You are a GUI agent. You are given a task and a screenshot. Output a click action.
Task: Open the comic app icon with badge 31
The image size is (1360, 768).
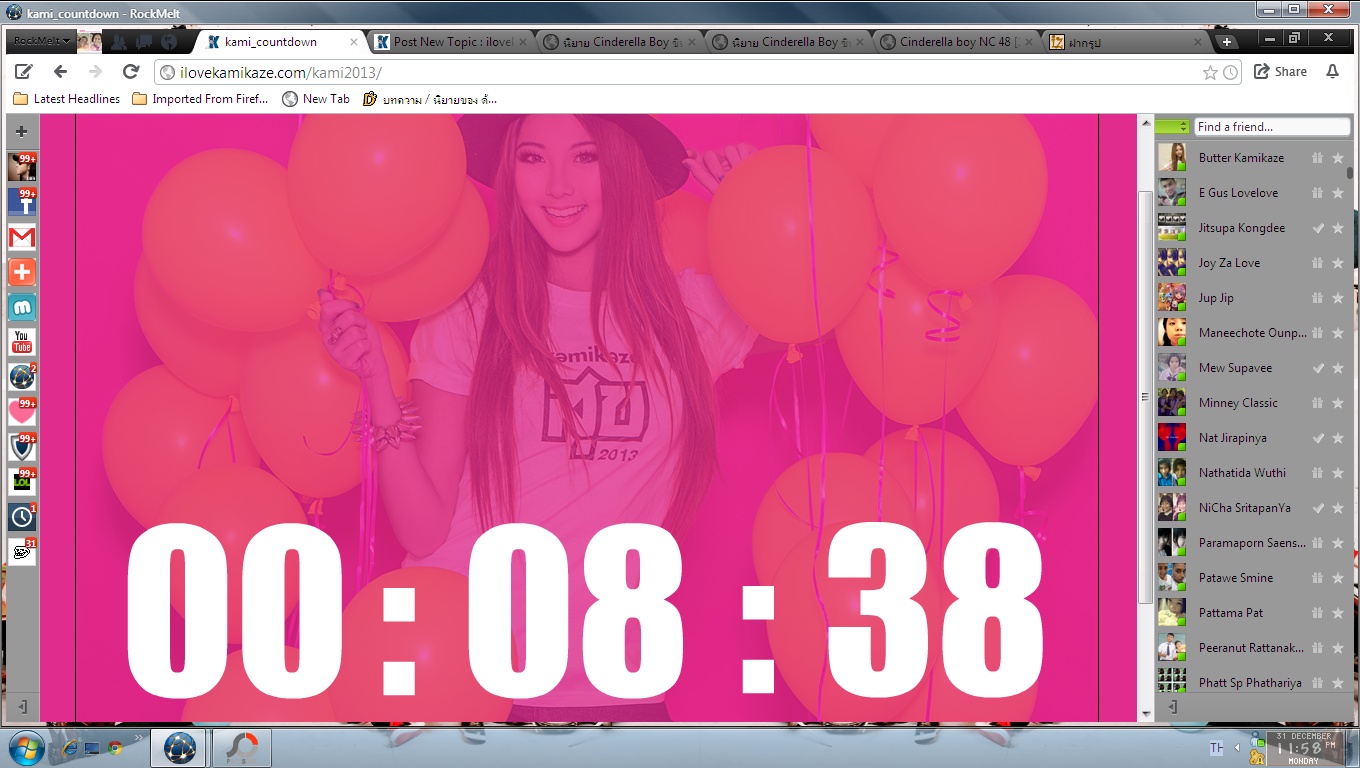[x=22, y=552]
